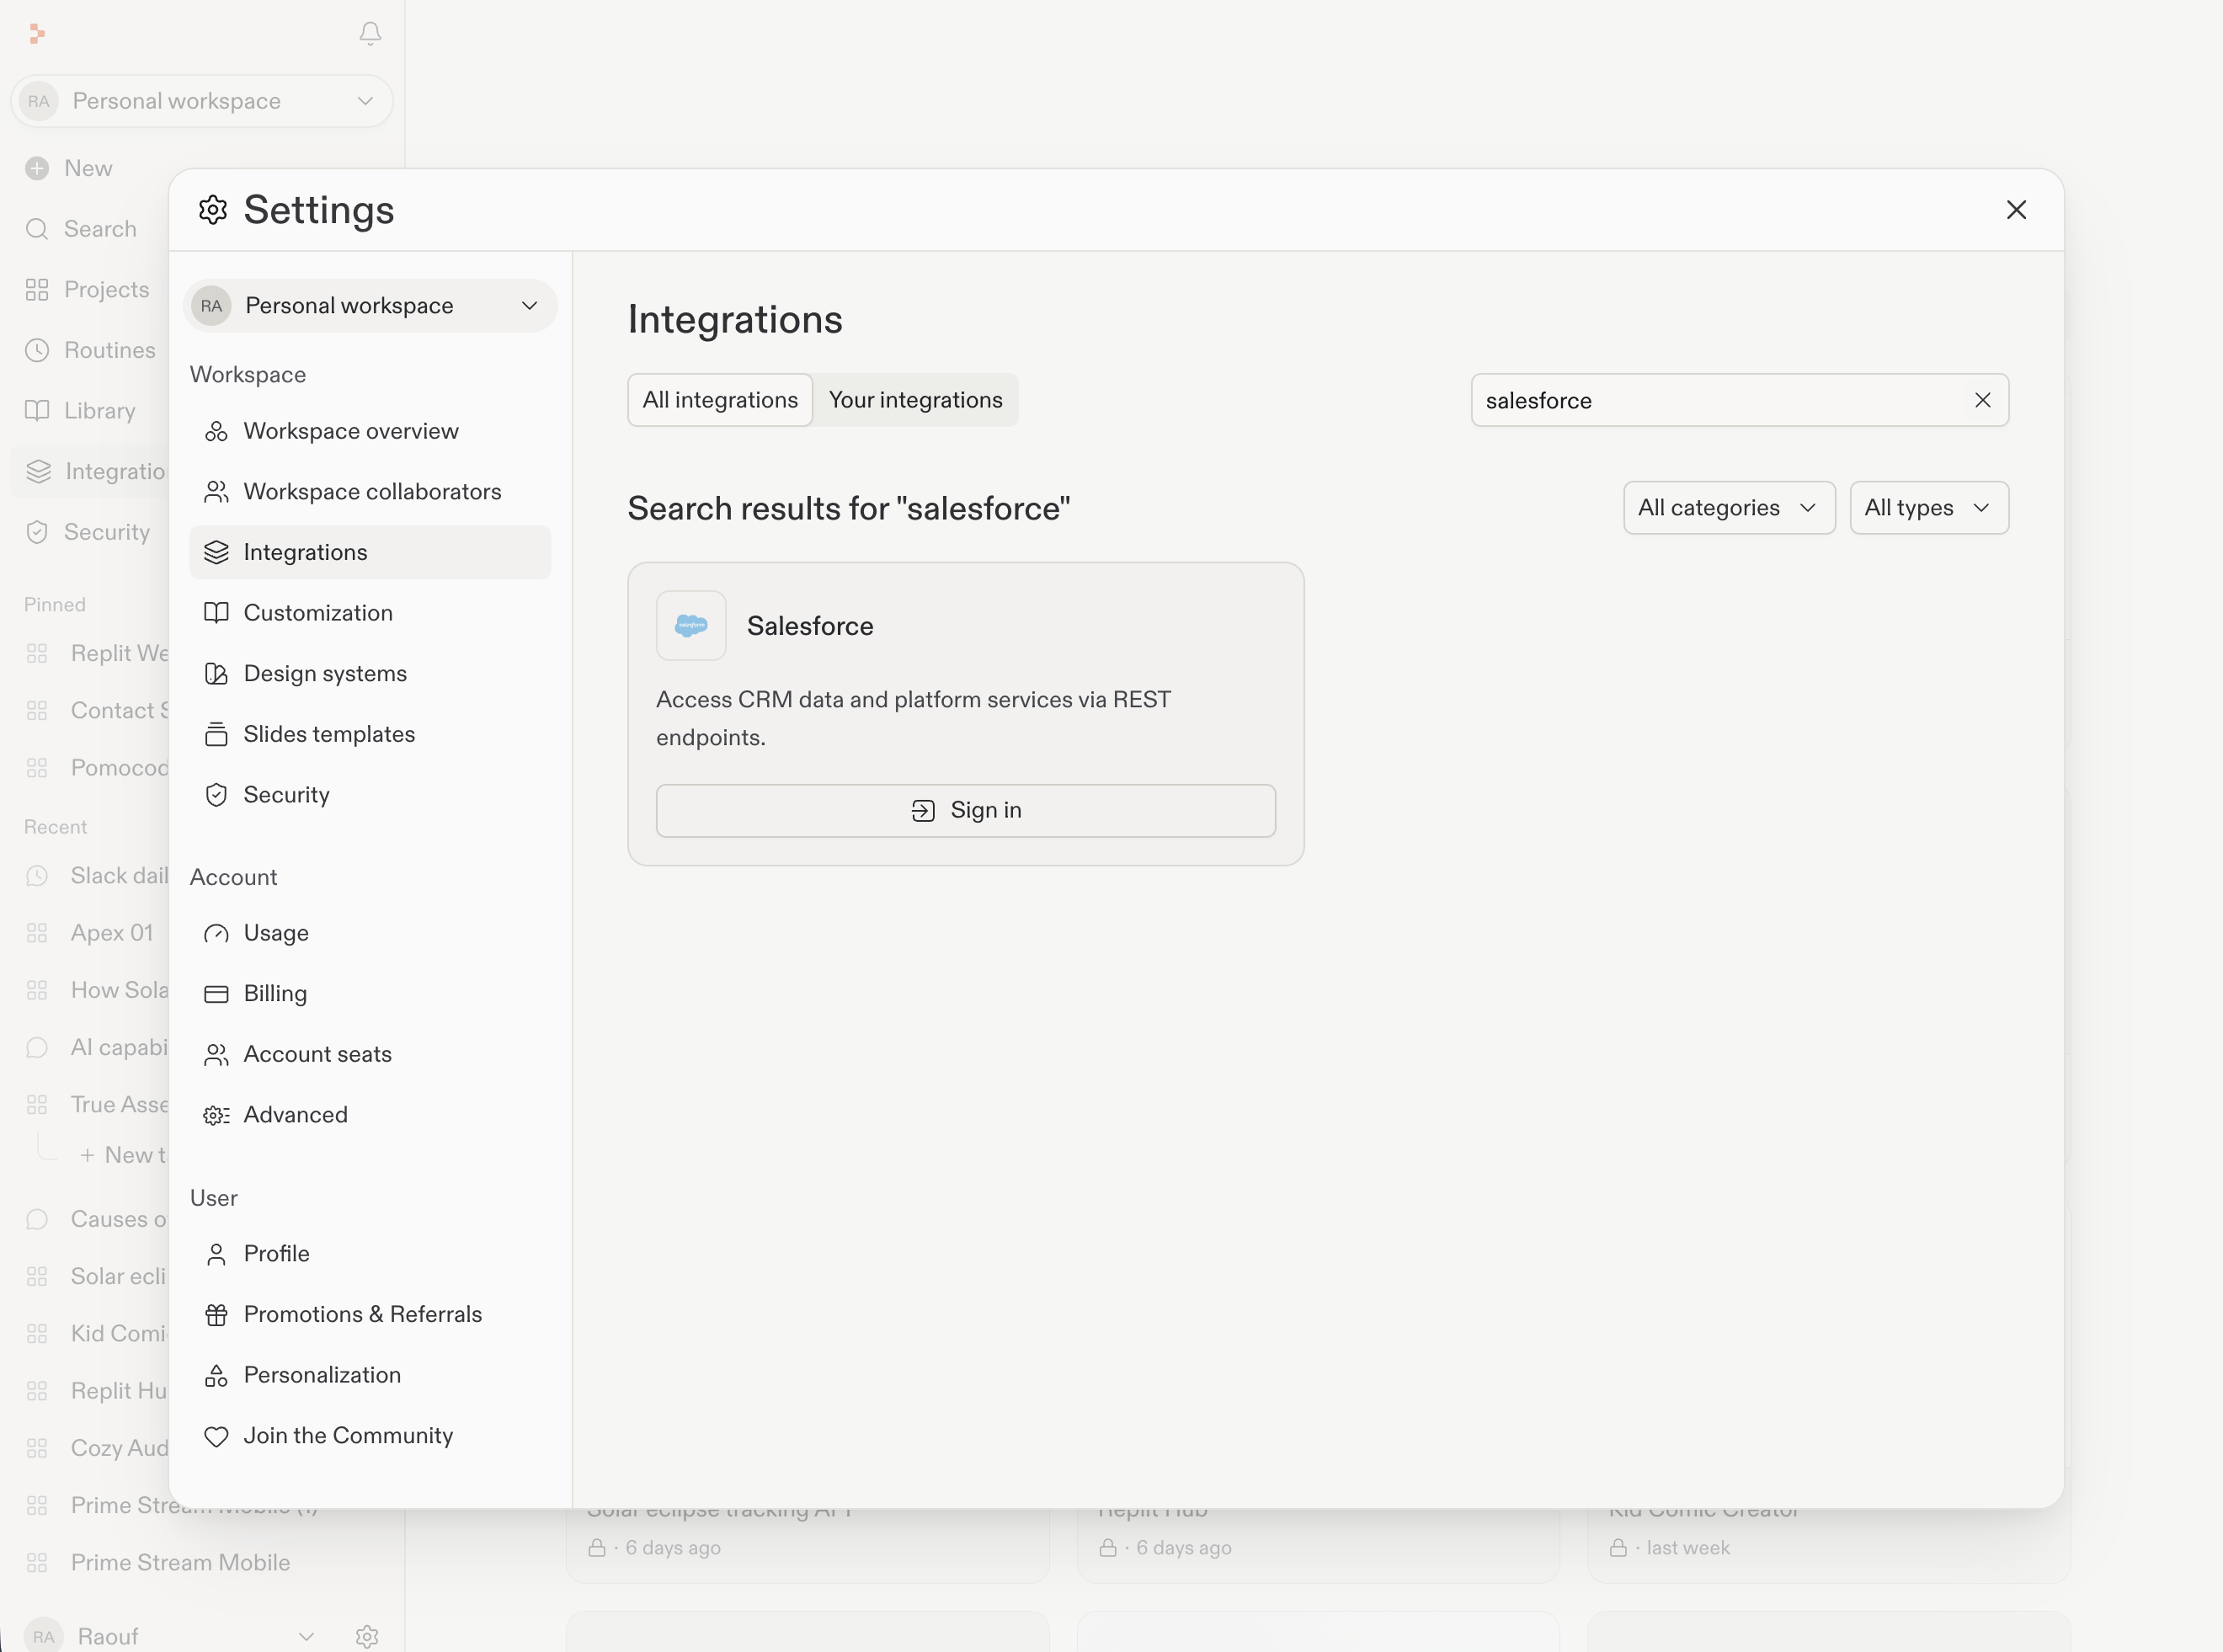Click the Salesforce cloud logo icon

point(691,625)
